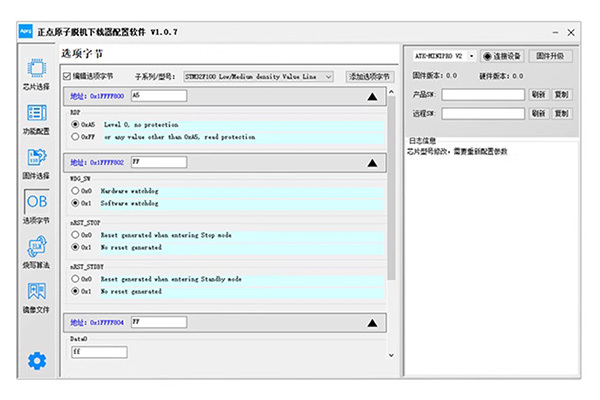Click the 添加选项字节 button
The width and height of the screenshot is (600, 400).
369,76
